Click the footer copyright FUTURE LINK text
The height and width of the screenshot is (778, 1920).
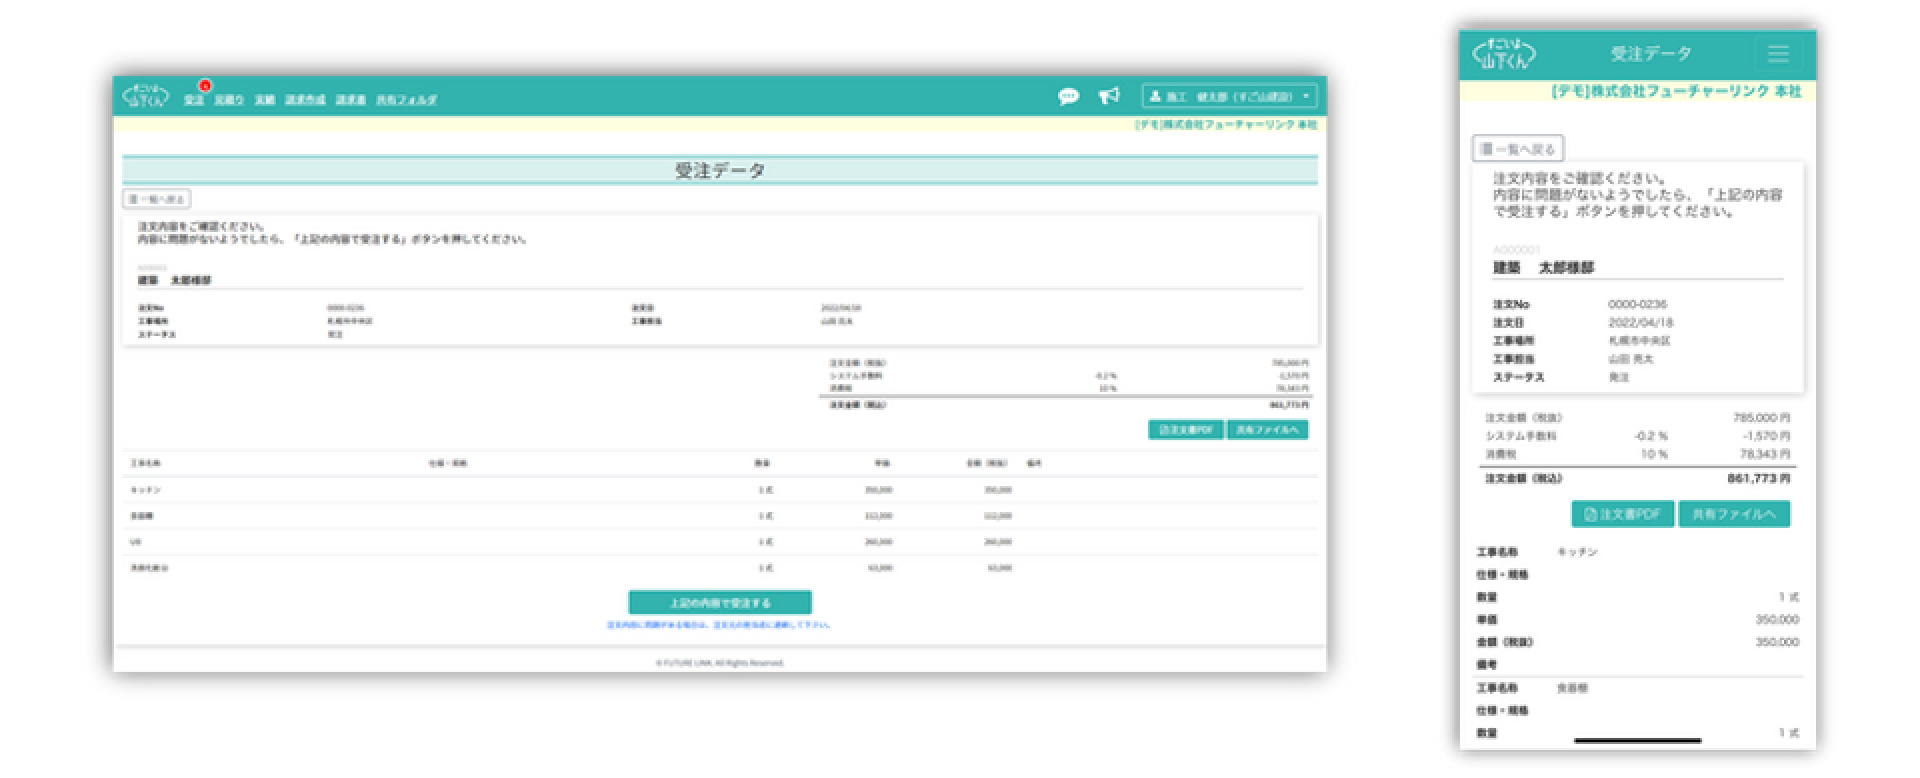tap(720, 663)
